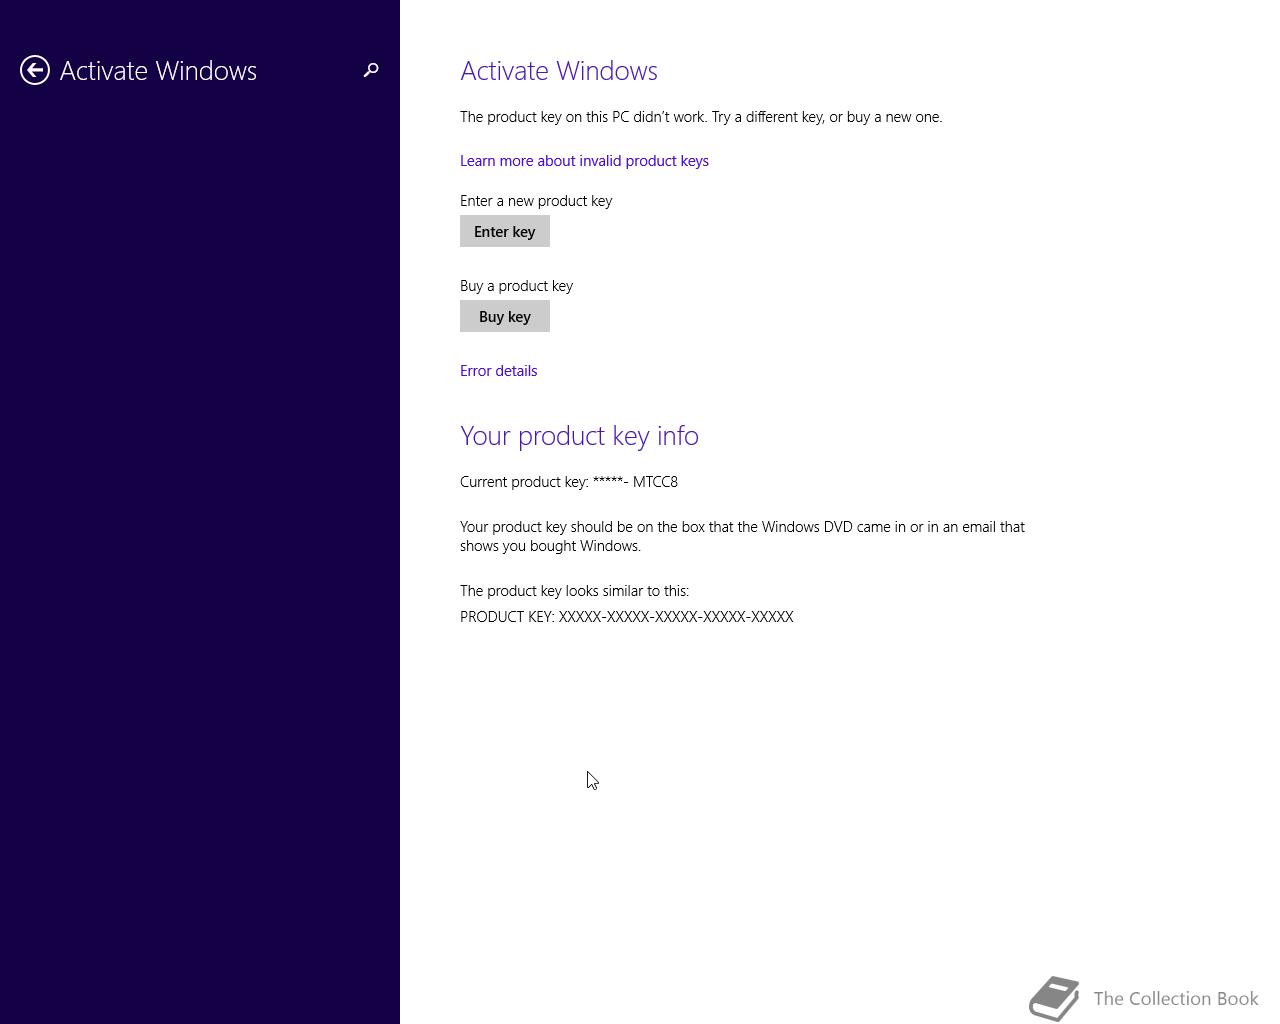Select the 'Enter a new product key' label
1280x1024 pixels.
point(536,201)
